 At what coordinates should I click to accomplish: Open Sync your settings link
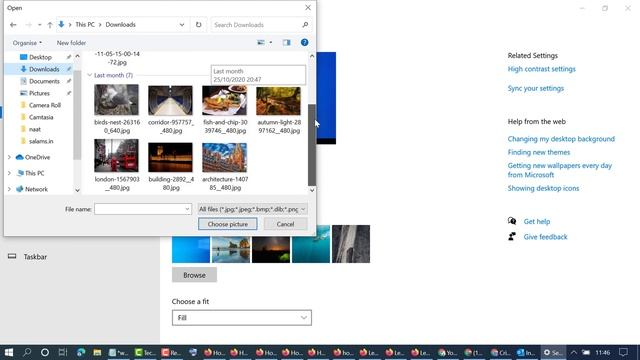[536, 88]
